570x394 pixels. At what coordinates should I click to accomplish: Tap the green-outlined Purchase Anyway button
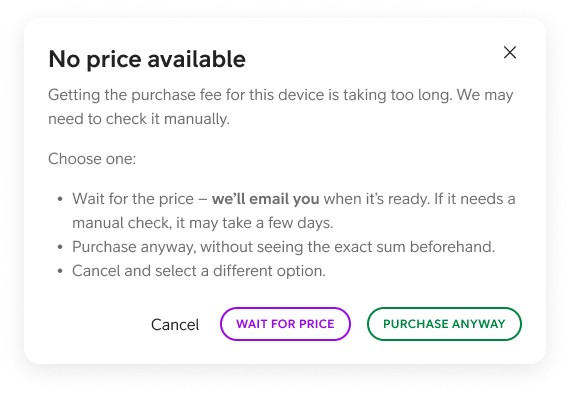[x=444, y=324]
